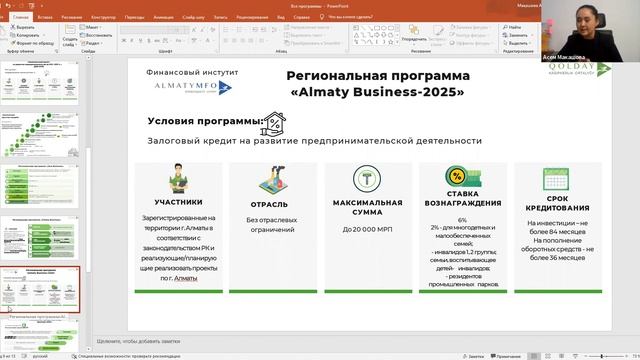Toggle Notes (Заметки) in status bar
The image size is (640, 360).
473,356
